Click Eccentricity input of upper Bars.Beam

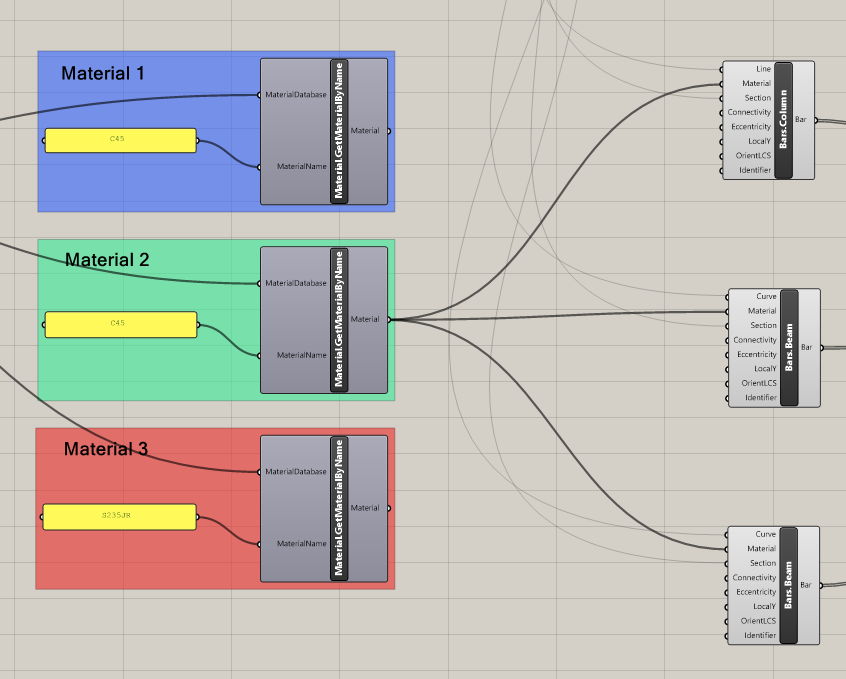click(757, 355)
